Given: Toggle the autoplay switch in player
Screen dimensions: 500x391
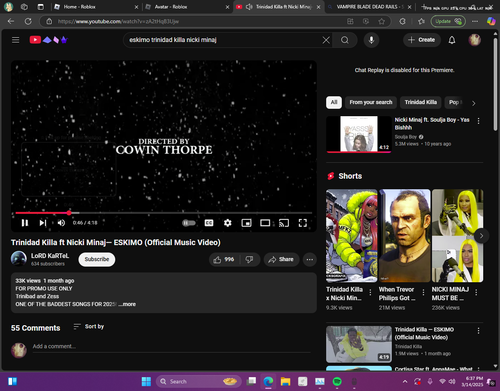Looking at the screenshot, I should (x=189, y=223).
